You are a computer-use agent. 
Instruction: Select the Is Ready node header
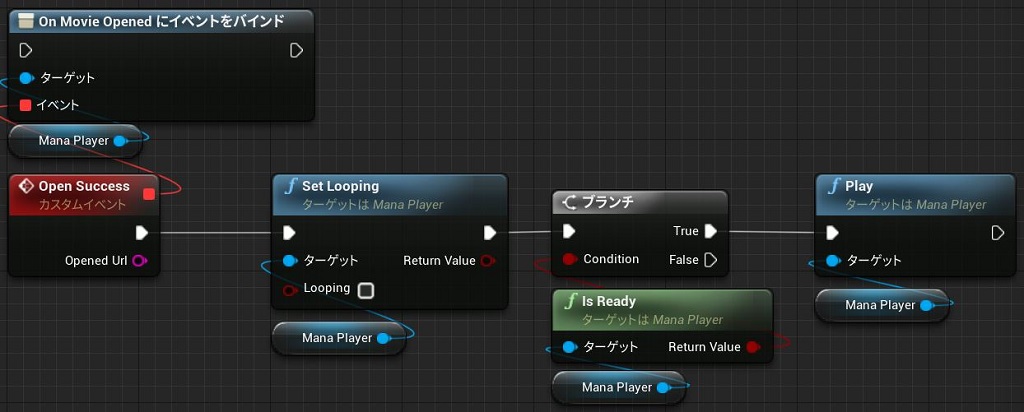tap(662, 309)
